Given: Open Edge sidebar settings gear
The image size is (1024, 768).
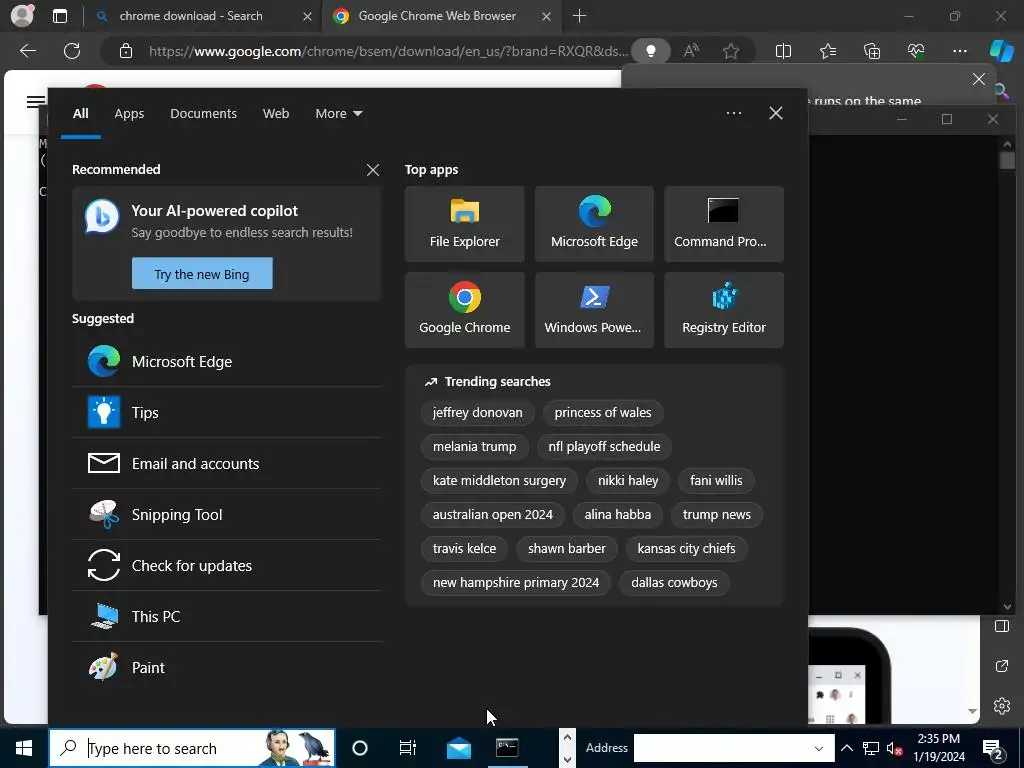Looking at the screenshot, I should click(x=1002, y=706).
